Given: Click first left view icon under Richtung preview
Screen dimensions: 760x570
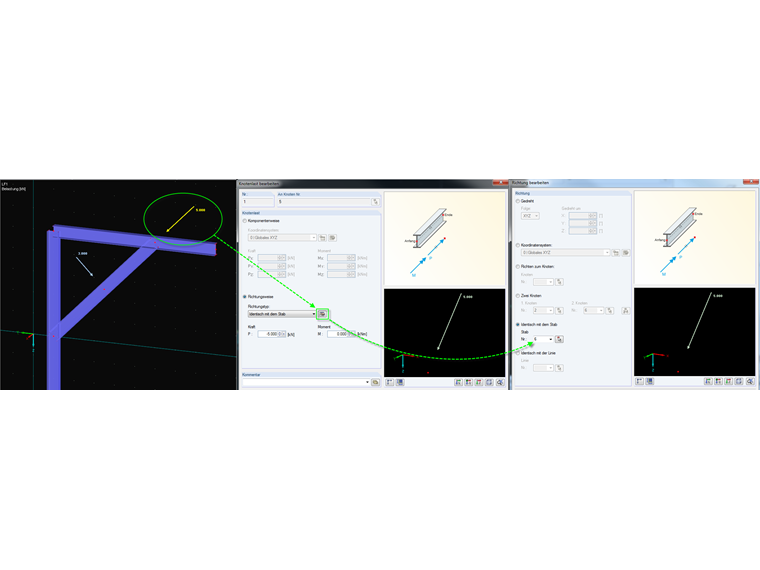Looking at the screenshot, I should [639, 381].
